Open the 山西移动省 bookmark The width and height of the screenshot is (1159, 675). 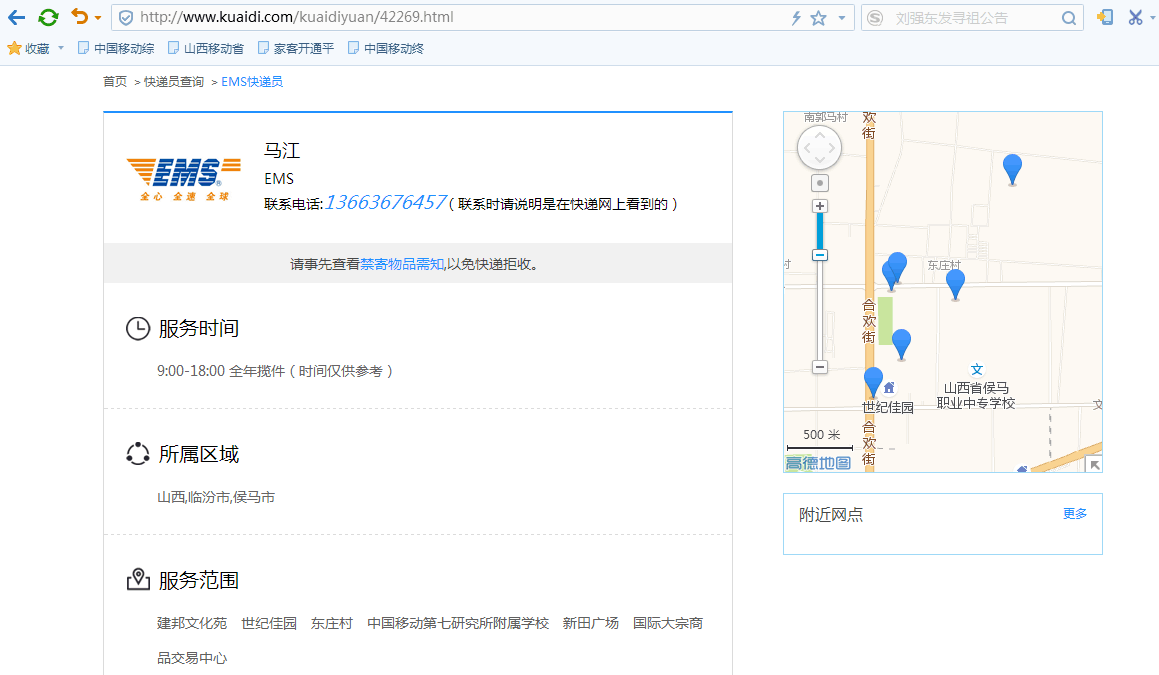click(x=205, y=48)
